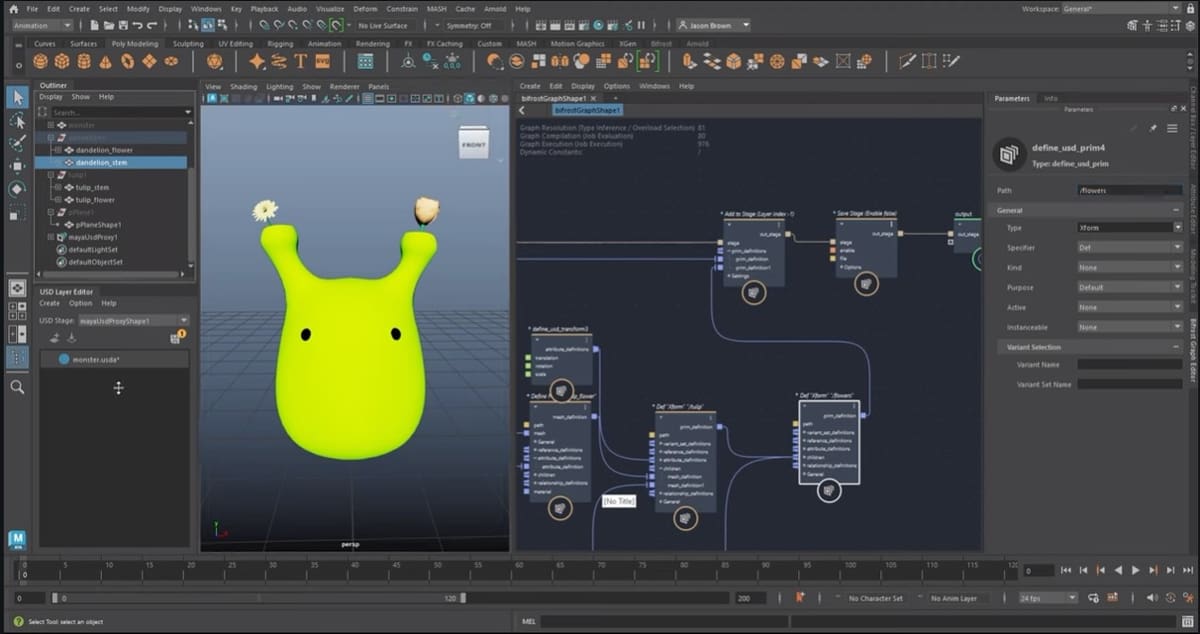This screenshot has height=634, width=1200.
Task: Open the Purpose dropdown showing Default
Action: (1129, 288)
